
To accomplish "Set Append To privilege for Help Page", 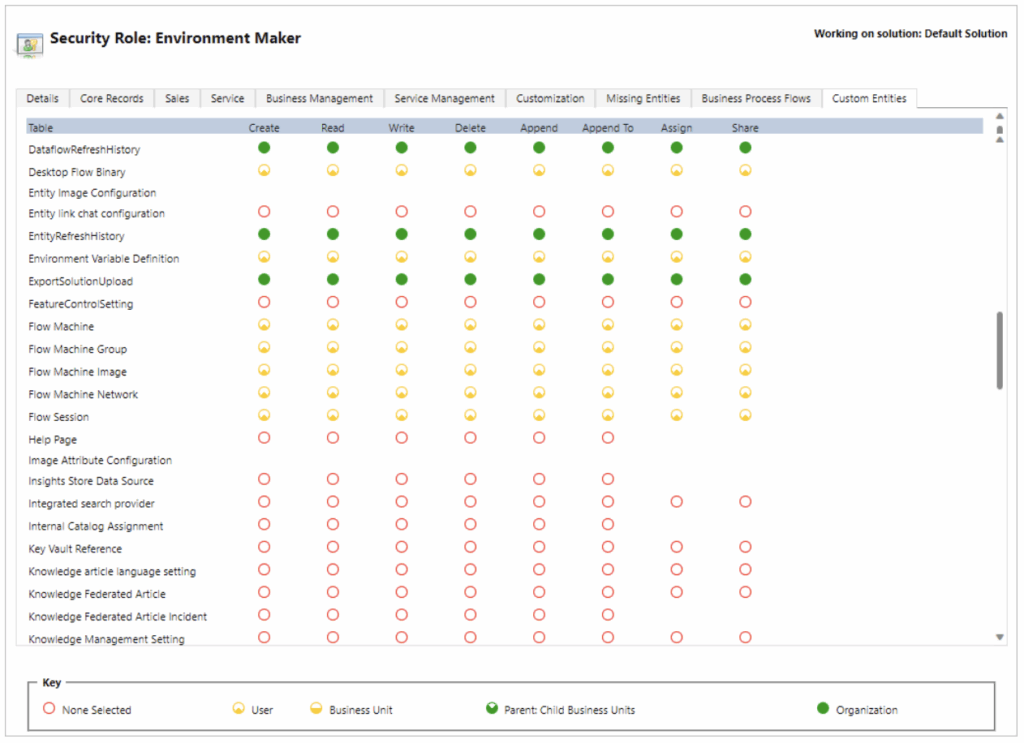I will [x=608, y=437].
